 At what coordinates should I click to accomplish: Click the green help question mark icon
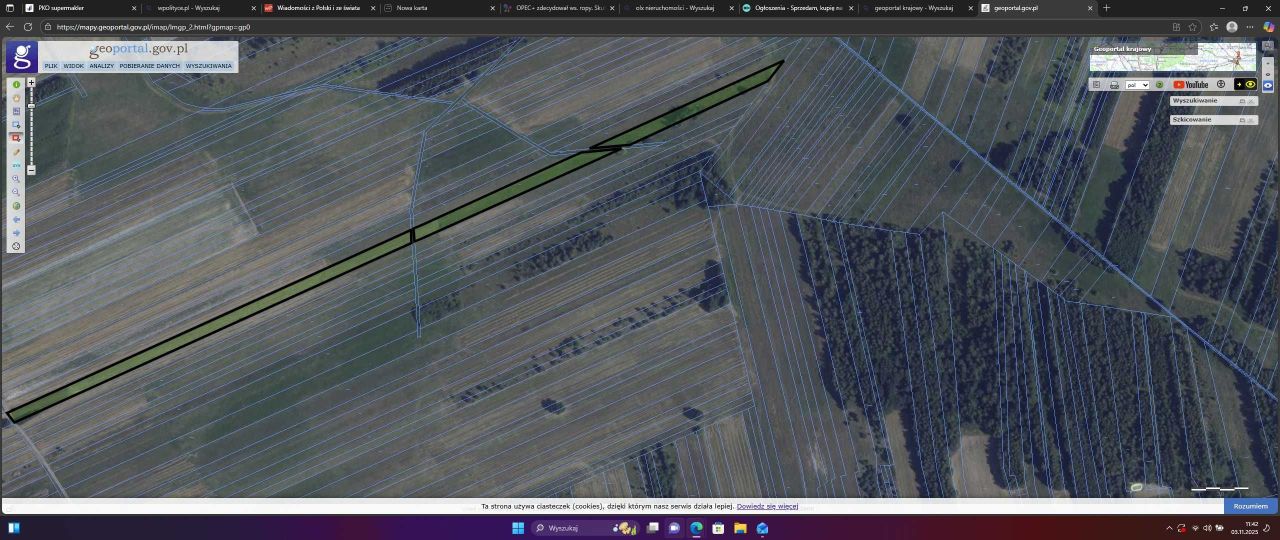coord(1160,85)
